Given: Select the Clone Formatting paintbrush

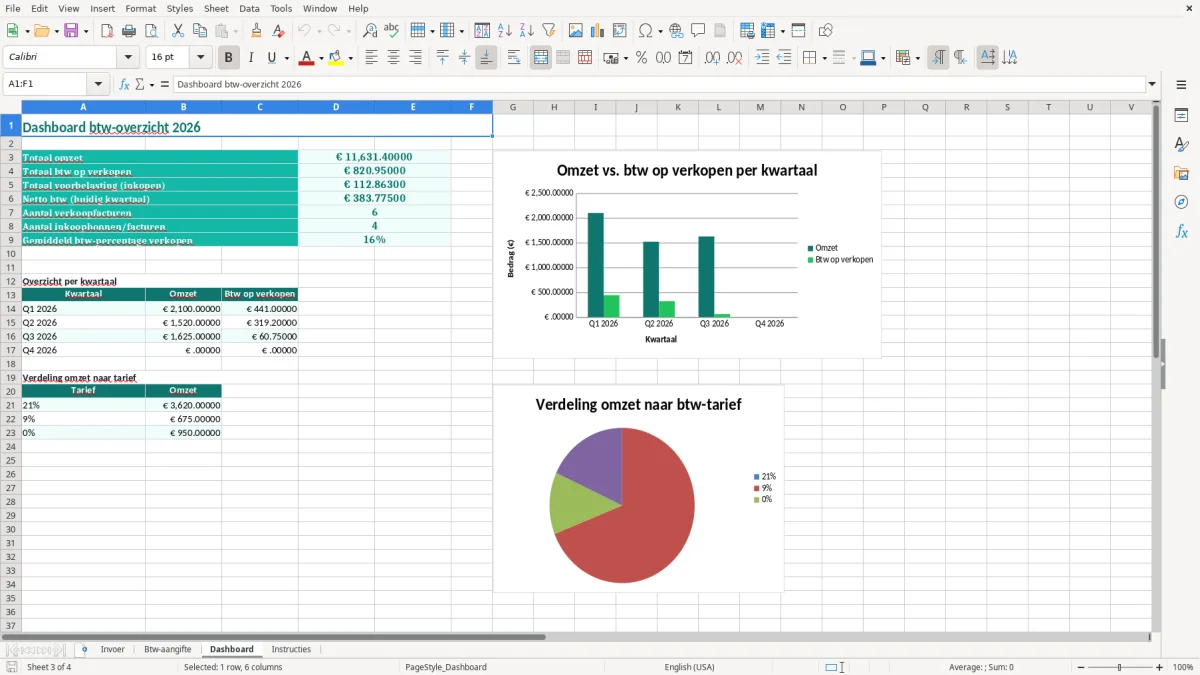Looking at the screenshot, I should 256,31.
